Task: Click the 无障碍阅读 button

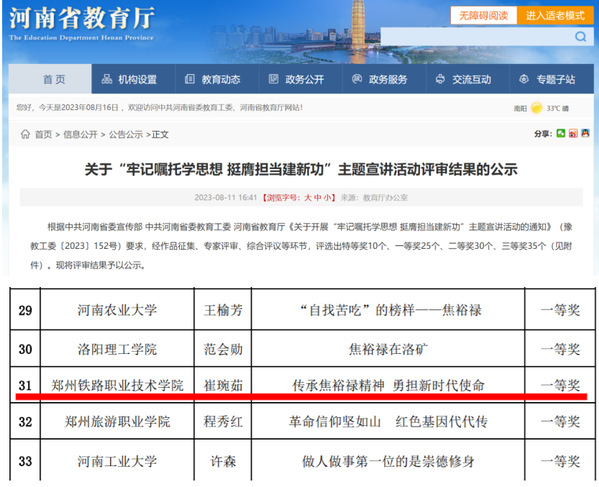Action: pyautogui.click(x=484, y=15)
